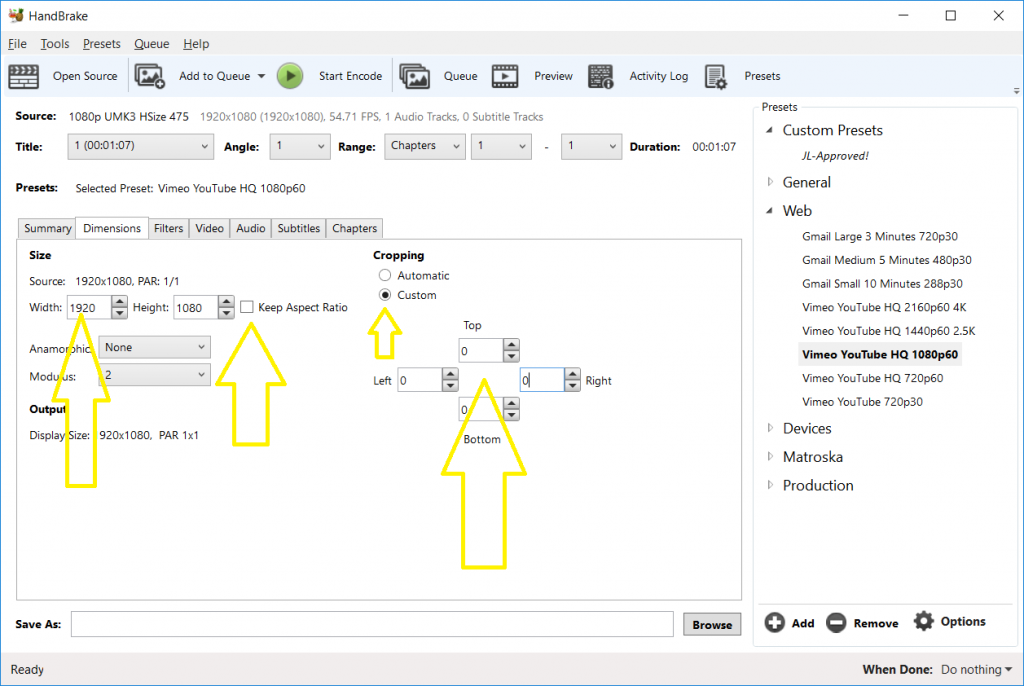Open the File menu

point(17,44)
